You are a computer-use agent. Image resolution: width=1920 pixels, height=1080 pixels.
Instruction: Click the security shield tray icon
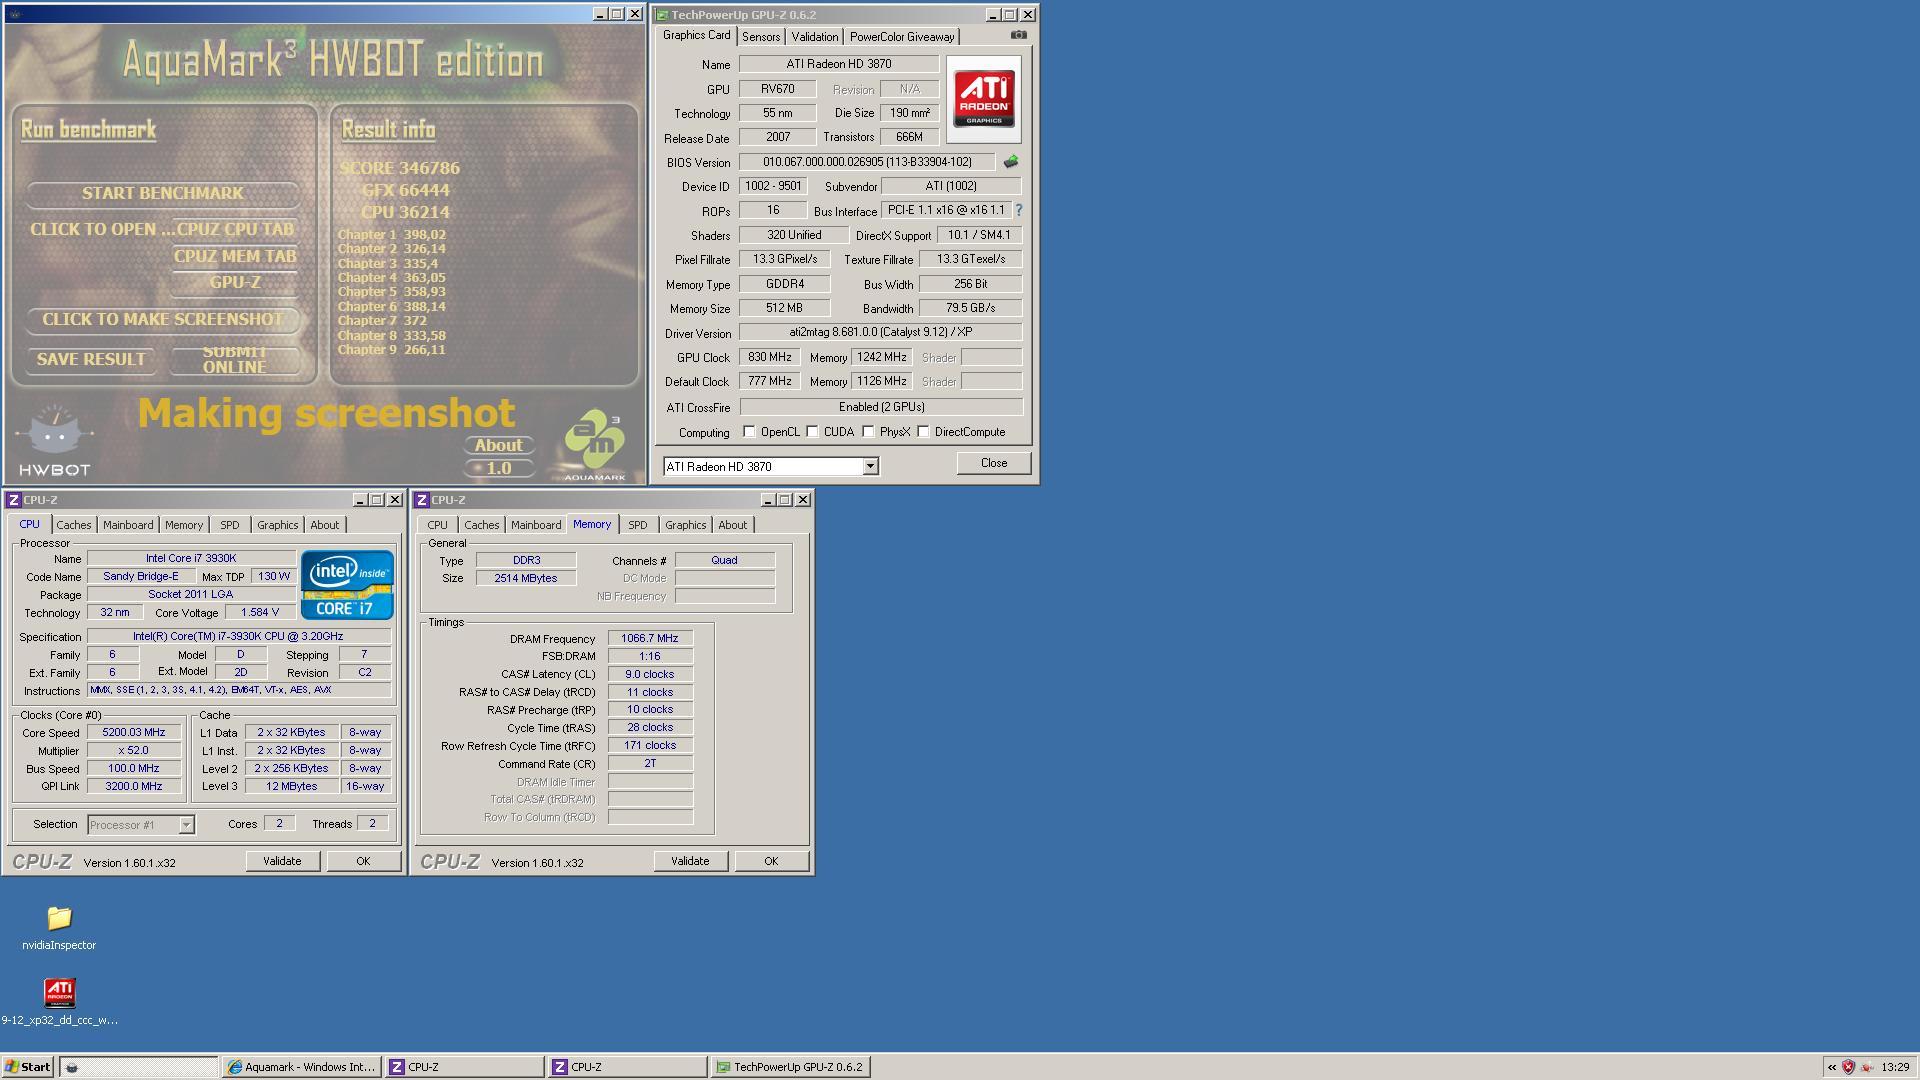pyautogui.click(x=1848, y=1067)
